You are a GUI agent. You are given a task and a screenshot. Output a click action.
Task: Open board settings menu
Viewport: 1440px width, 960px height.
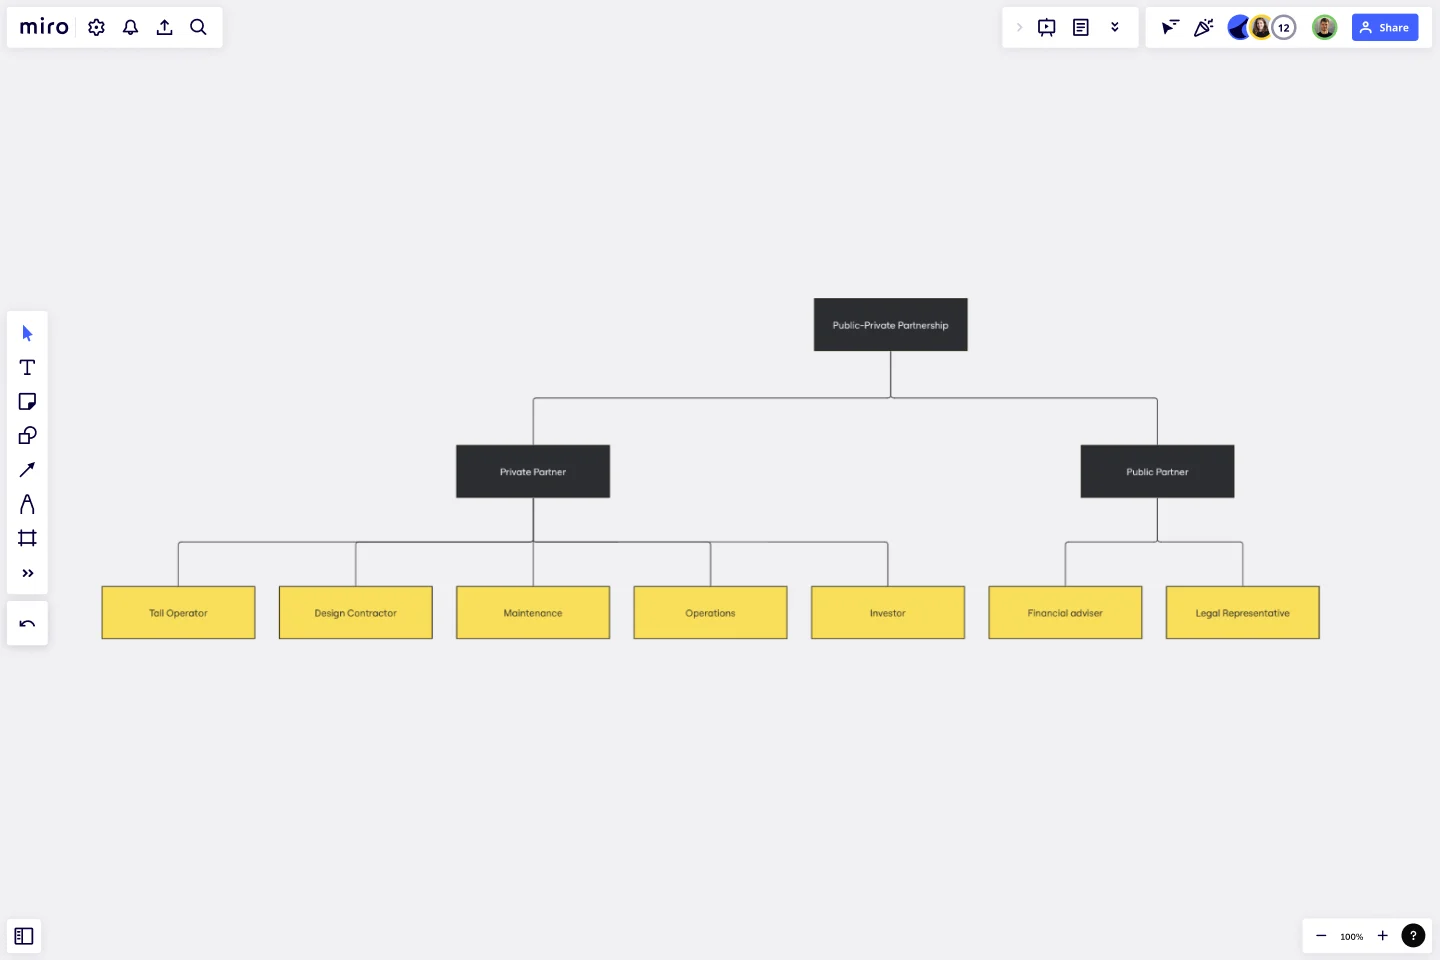(x=96, y=27)
